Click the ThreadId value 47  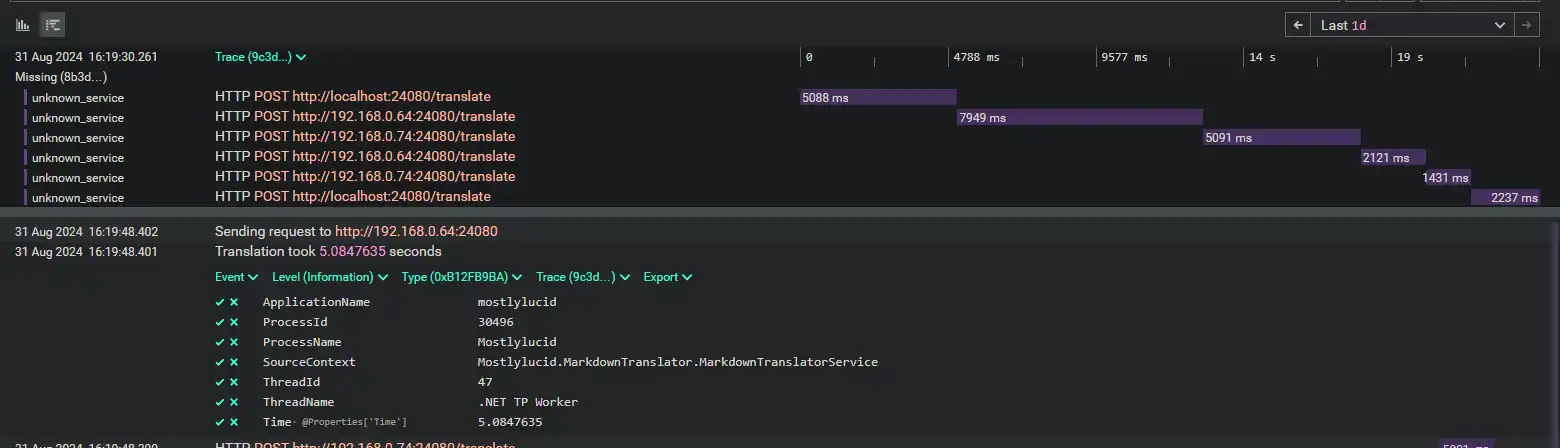point(485,382)
